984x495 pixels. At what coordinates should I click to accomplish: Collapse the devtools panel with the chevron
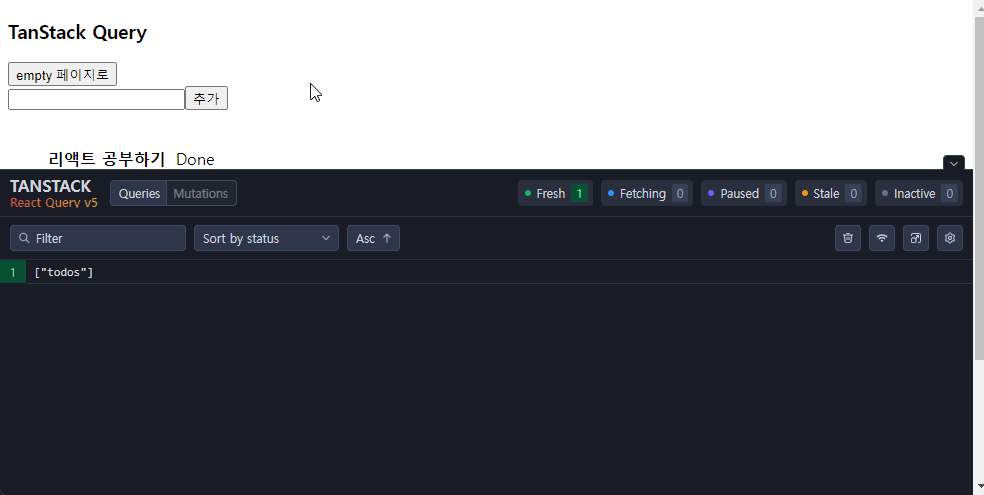953,163
